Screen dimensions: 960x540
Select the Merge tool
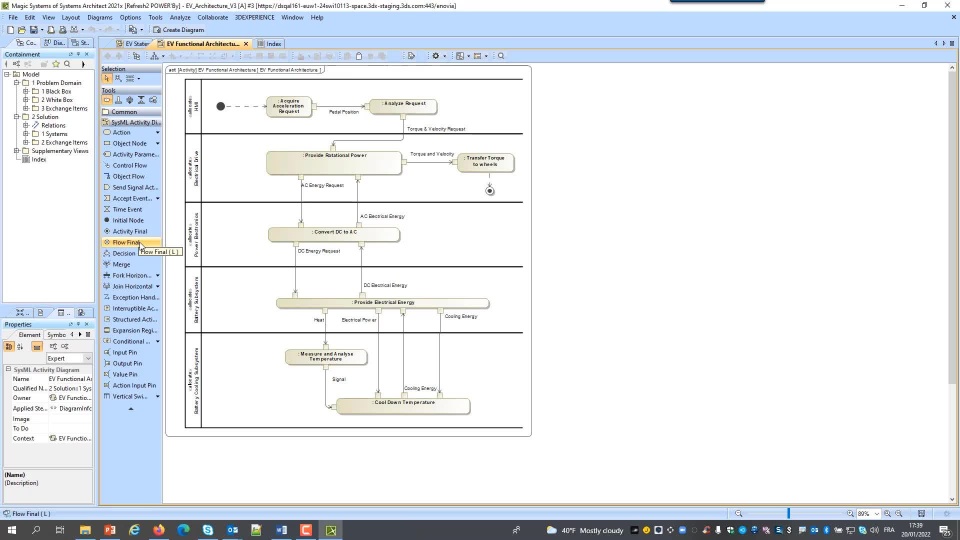pyautogui.click(x=121, y=264)
